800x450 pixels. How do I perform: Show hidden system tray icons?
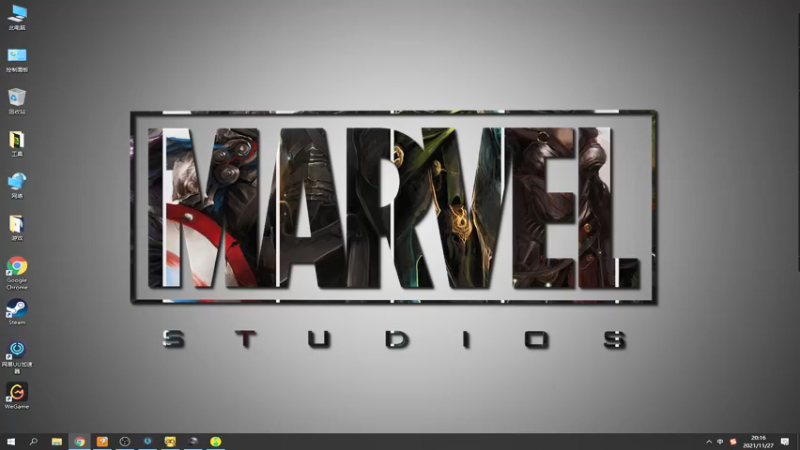point(709,442)
